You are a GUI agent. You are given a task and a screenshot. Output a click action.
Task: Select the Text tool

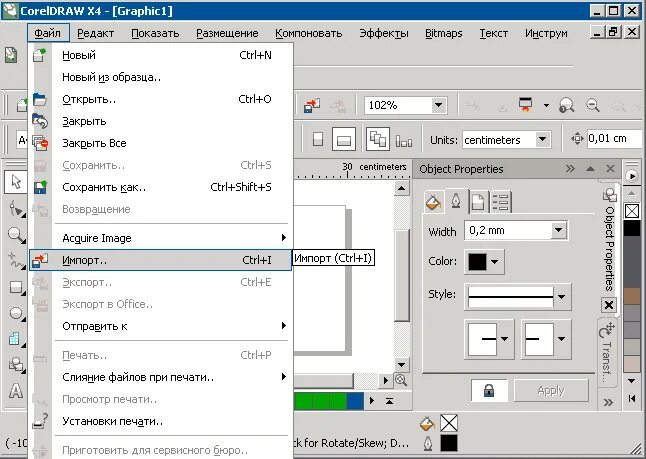(x=16, y=390)
